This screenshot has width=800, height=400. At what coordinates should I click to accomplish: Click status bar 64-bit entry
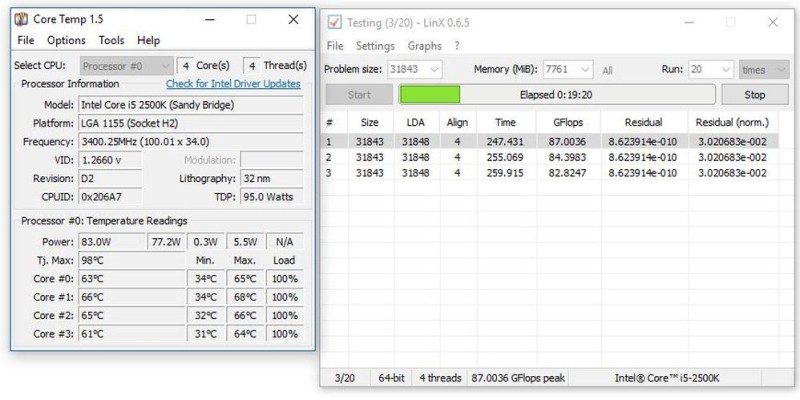coord(391,378)
